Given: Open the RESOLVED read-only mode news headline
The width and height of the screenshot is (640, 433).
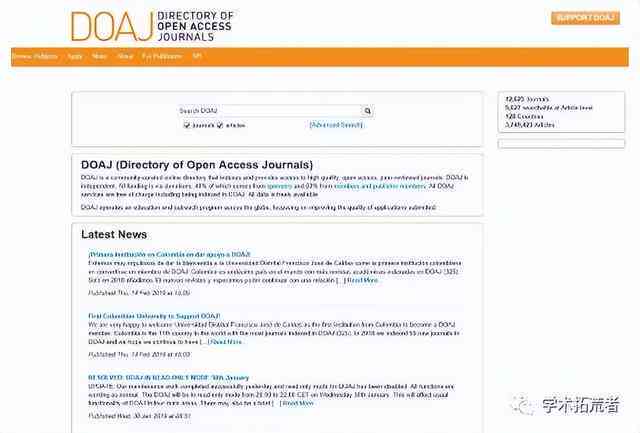Looking at the screenshot, I should point(169,377).
